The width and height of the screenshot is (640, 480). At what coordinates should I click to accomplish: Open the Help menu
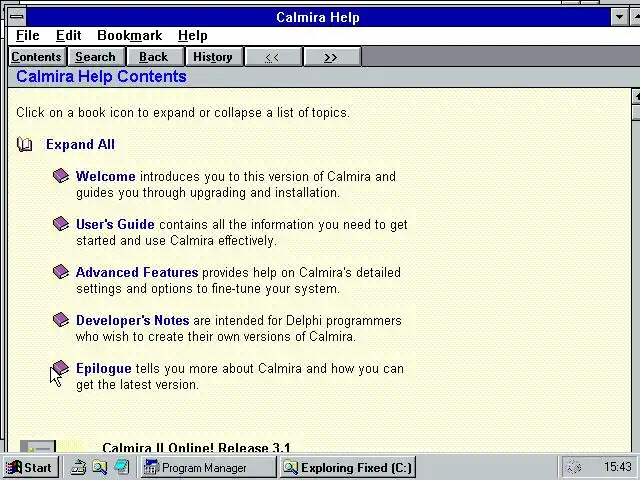coord(193,36)
